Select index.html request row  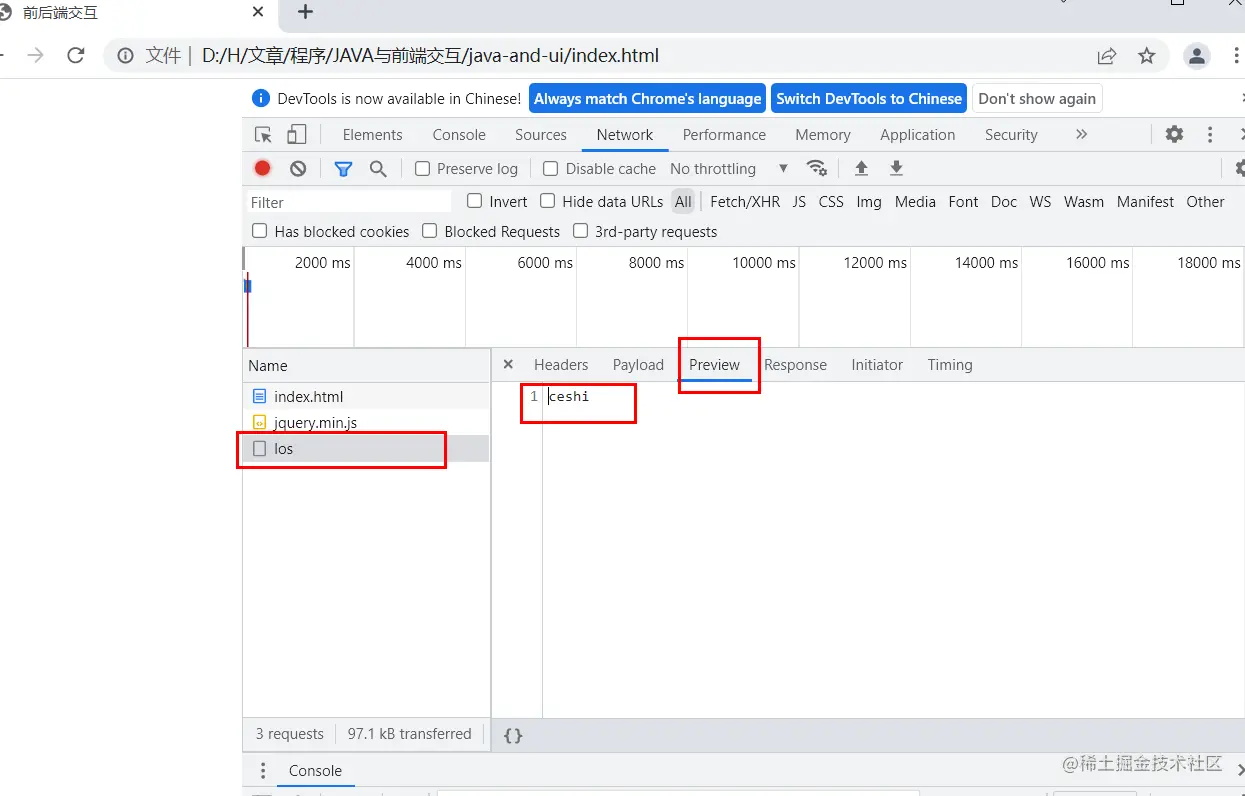pyautogui.click(x=366, y=397)
